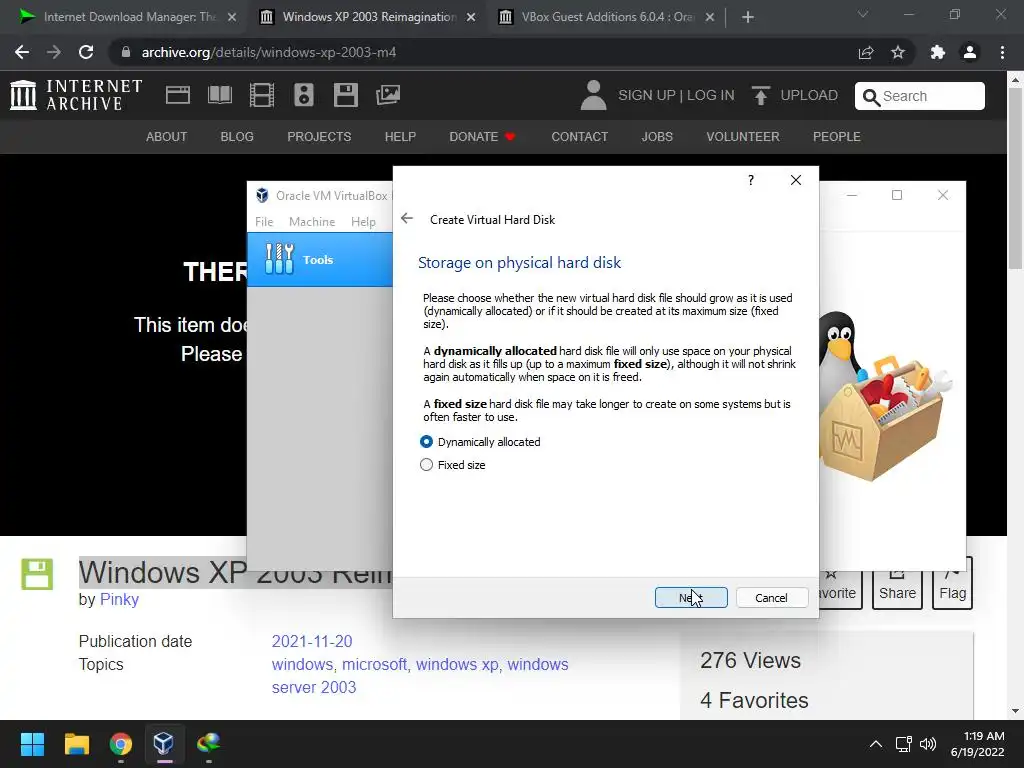Close the Windows XP 2003 Reimagination tab

[x=471, y=17]
